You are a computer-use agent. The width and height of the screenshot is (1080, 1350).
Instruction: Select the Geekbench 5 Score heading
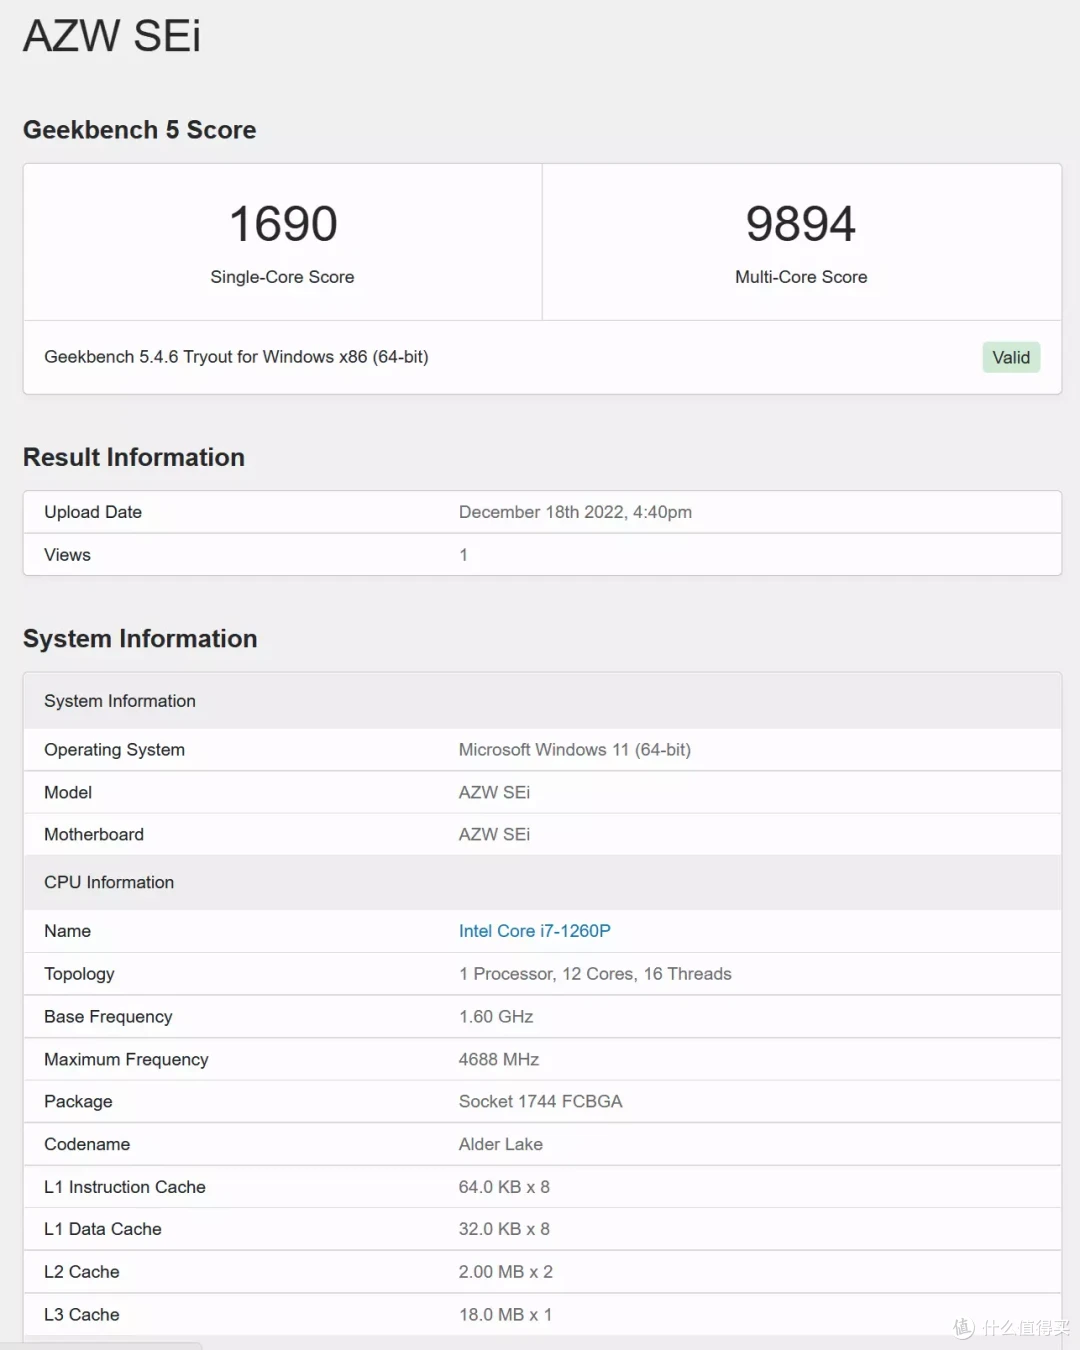[139, 129]
